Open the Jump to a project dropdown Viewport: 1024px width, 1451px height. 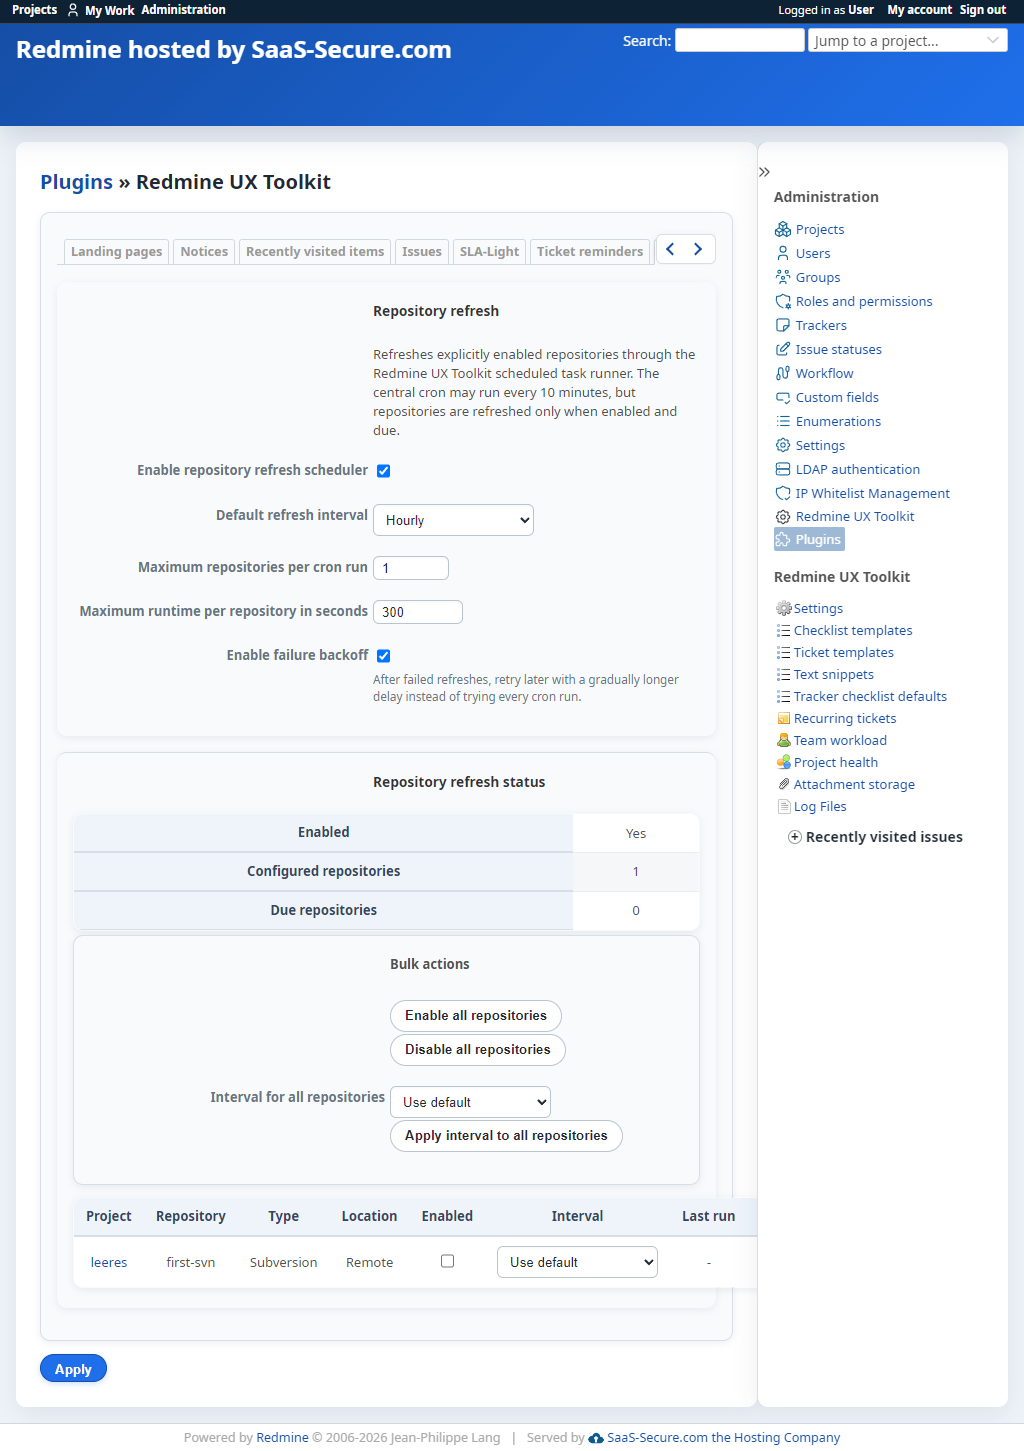pos(908,40)
